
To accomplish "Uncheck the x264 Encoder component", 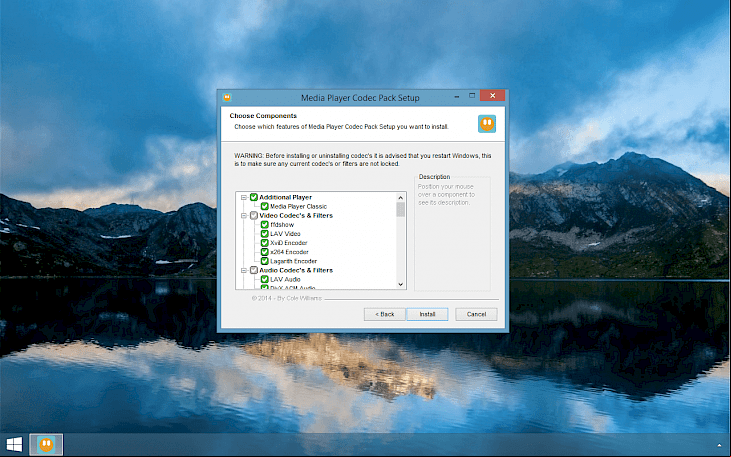I will coord(264,252).
